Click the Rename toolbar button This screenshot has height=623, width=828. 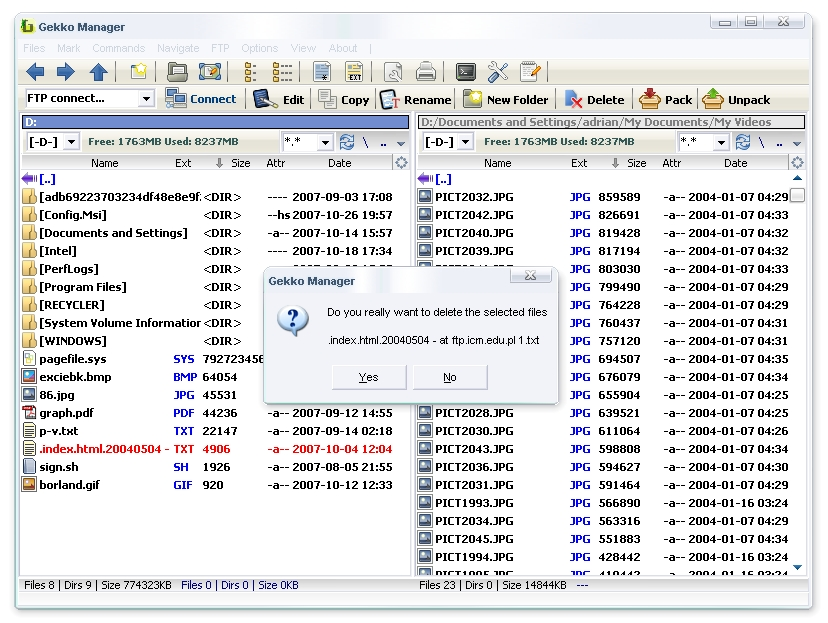pos(416,99)
